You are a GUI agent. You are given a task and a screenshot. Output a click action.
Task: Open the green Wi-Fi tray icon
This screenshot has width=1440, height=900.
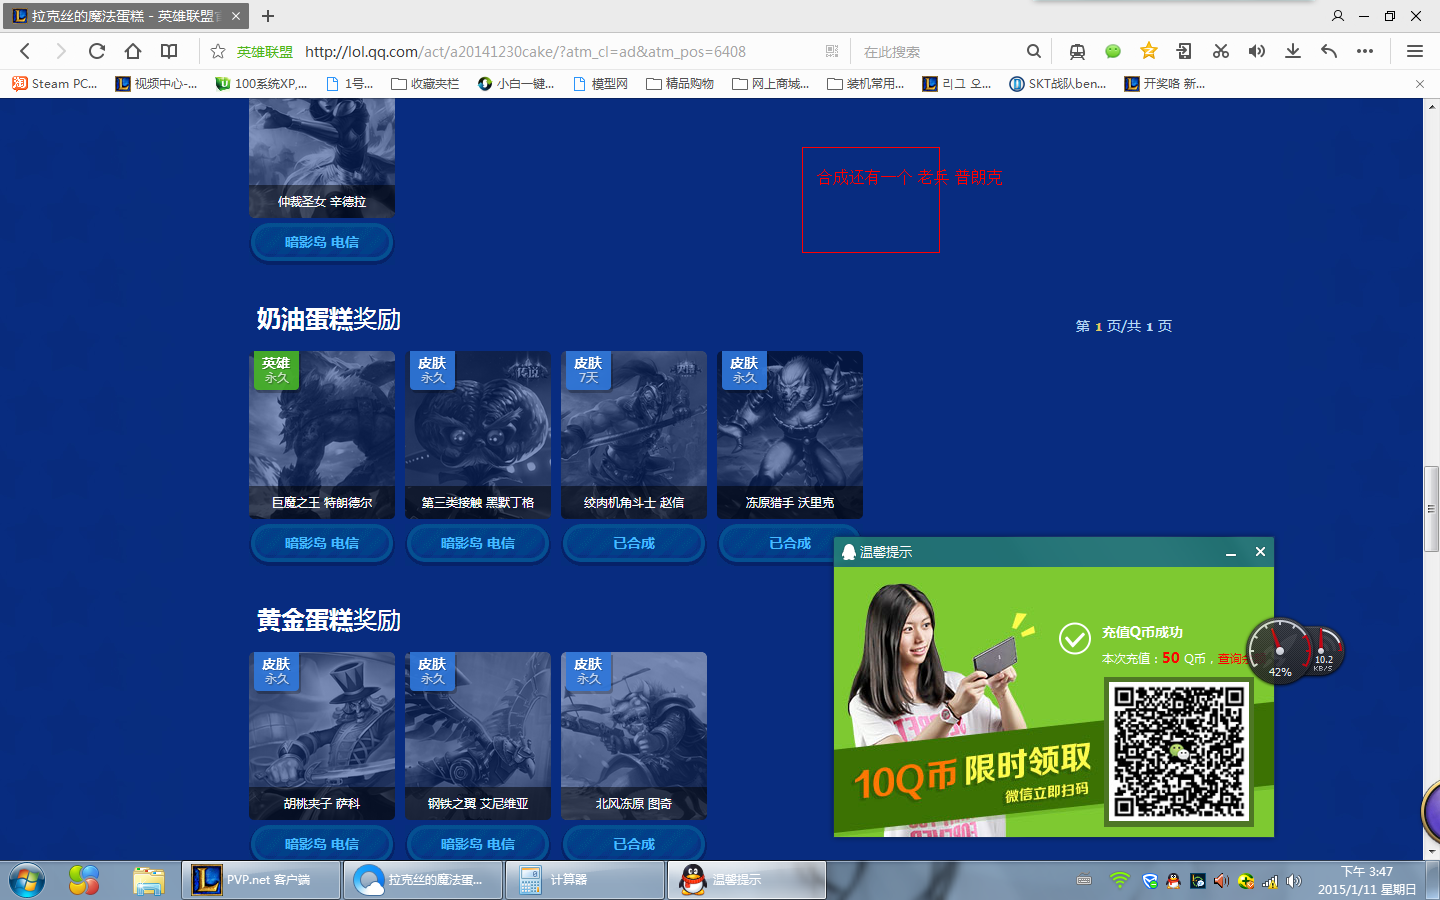(1120, 880)
